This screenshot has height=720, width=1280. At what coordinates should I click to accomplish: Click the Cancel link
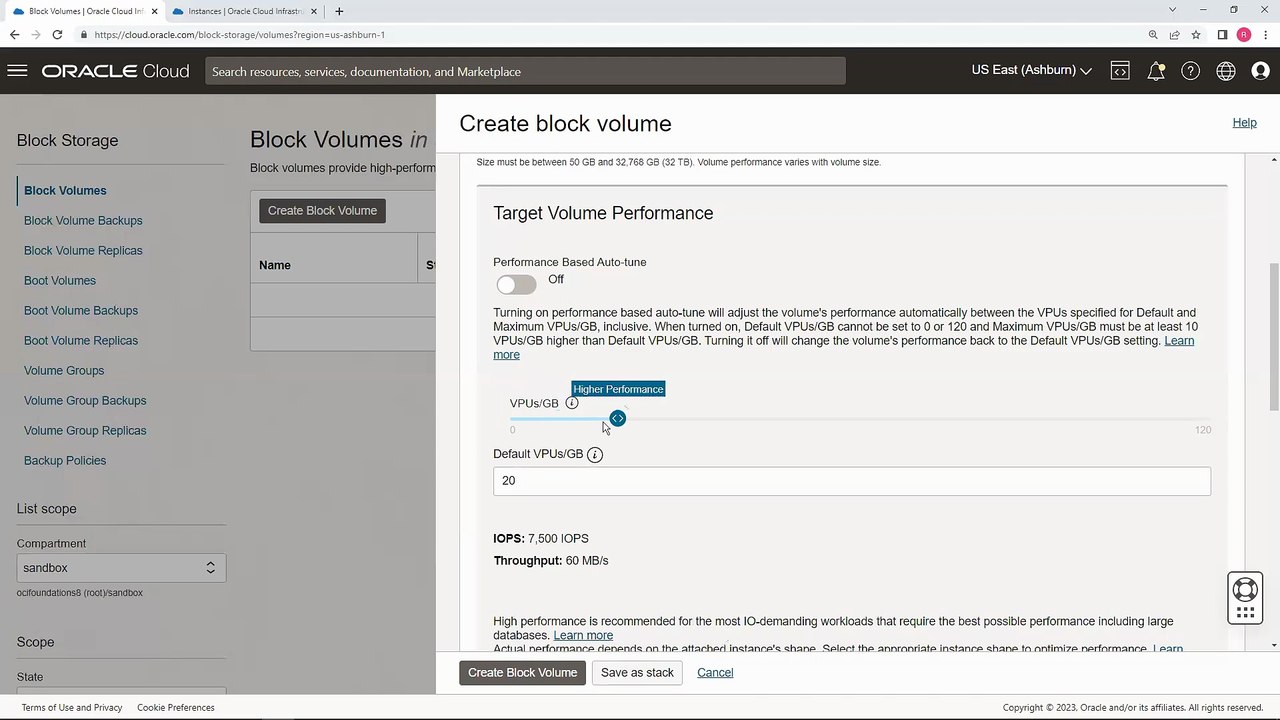[x=715, y=673]
